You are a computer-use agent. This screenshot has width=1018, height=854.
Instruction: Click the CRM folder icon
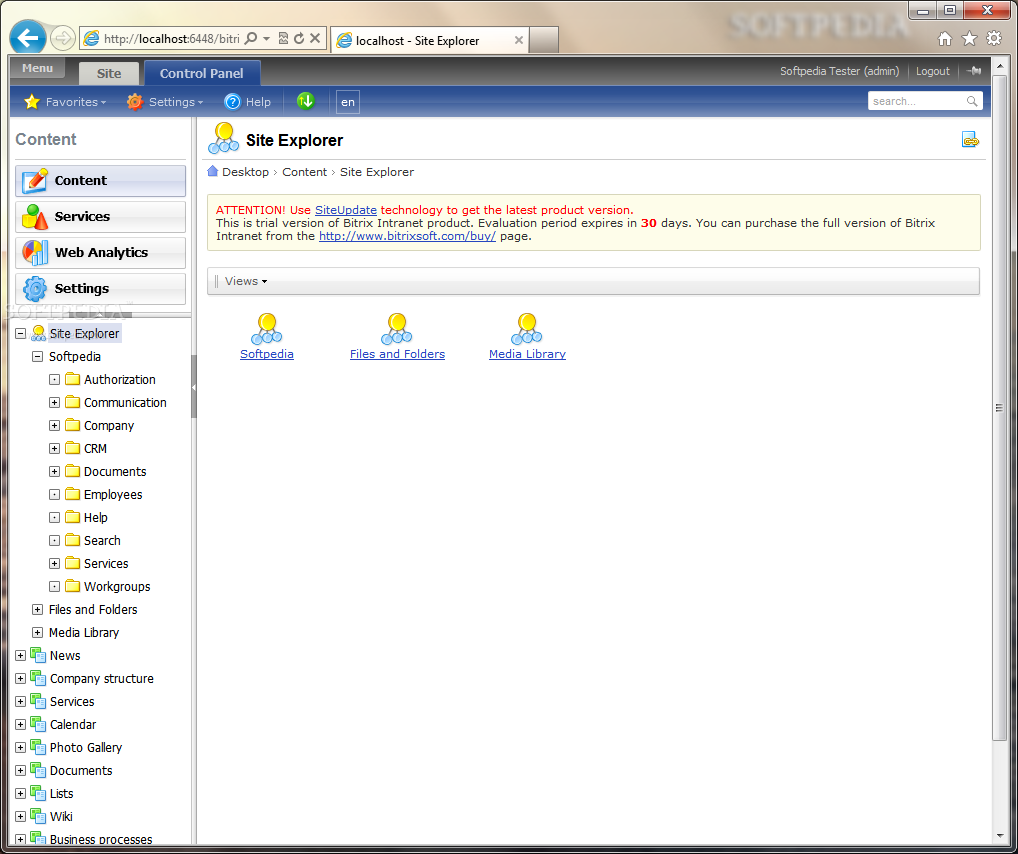[x=73, y=447]
